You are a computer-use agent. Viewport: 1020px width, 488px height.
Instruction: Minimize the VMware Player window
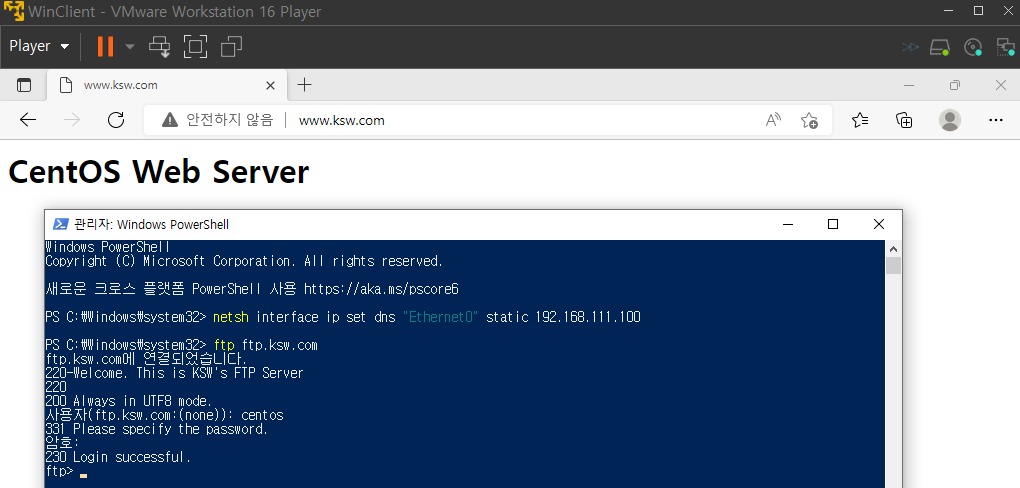(x=949, y=11)
